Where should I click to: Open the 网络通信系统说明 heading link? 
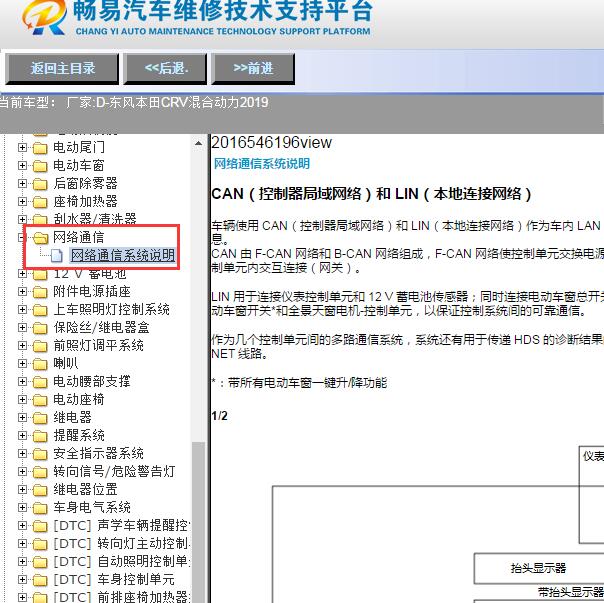click(262, 164)
